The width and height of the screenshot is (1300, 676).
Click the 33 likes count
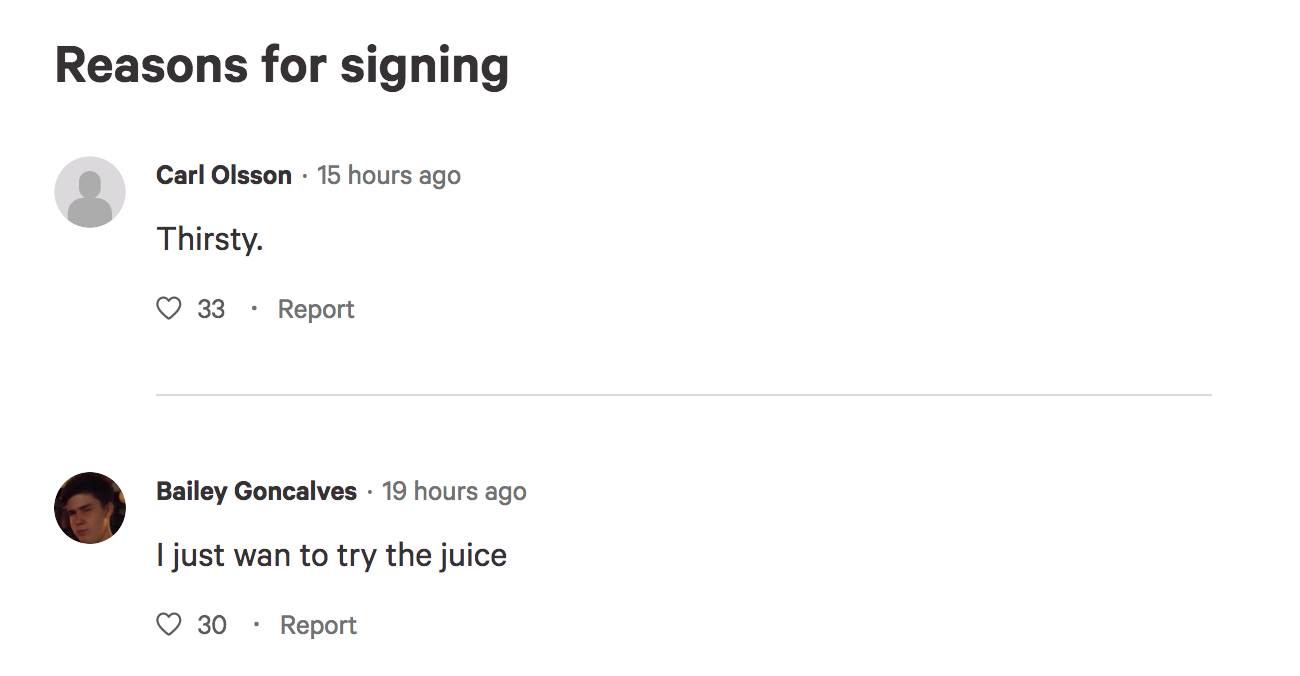click(211, 309)
